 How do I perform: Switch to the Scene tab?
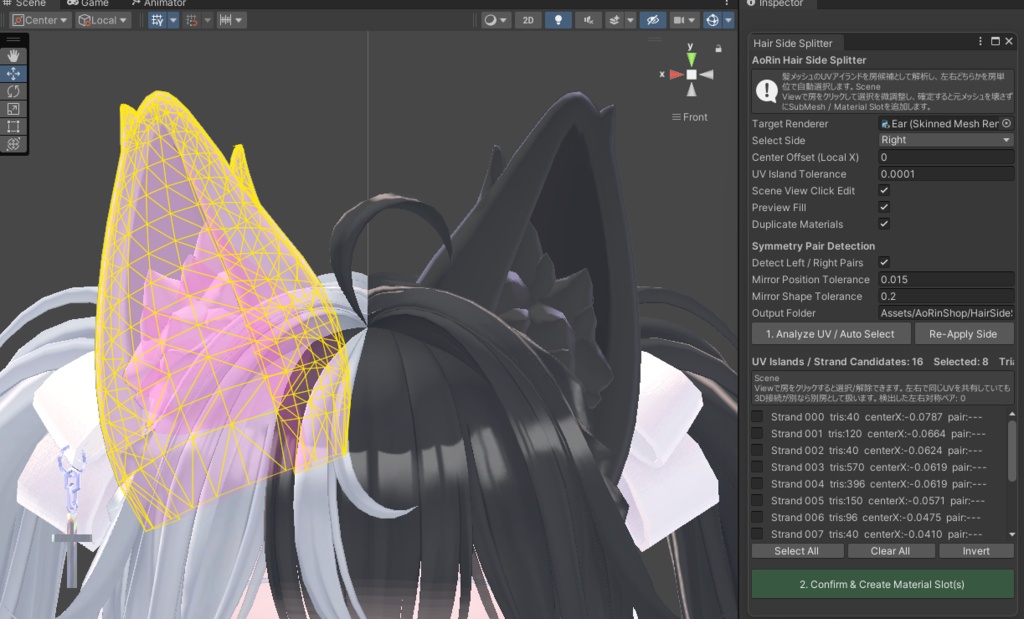coord(25,3)
